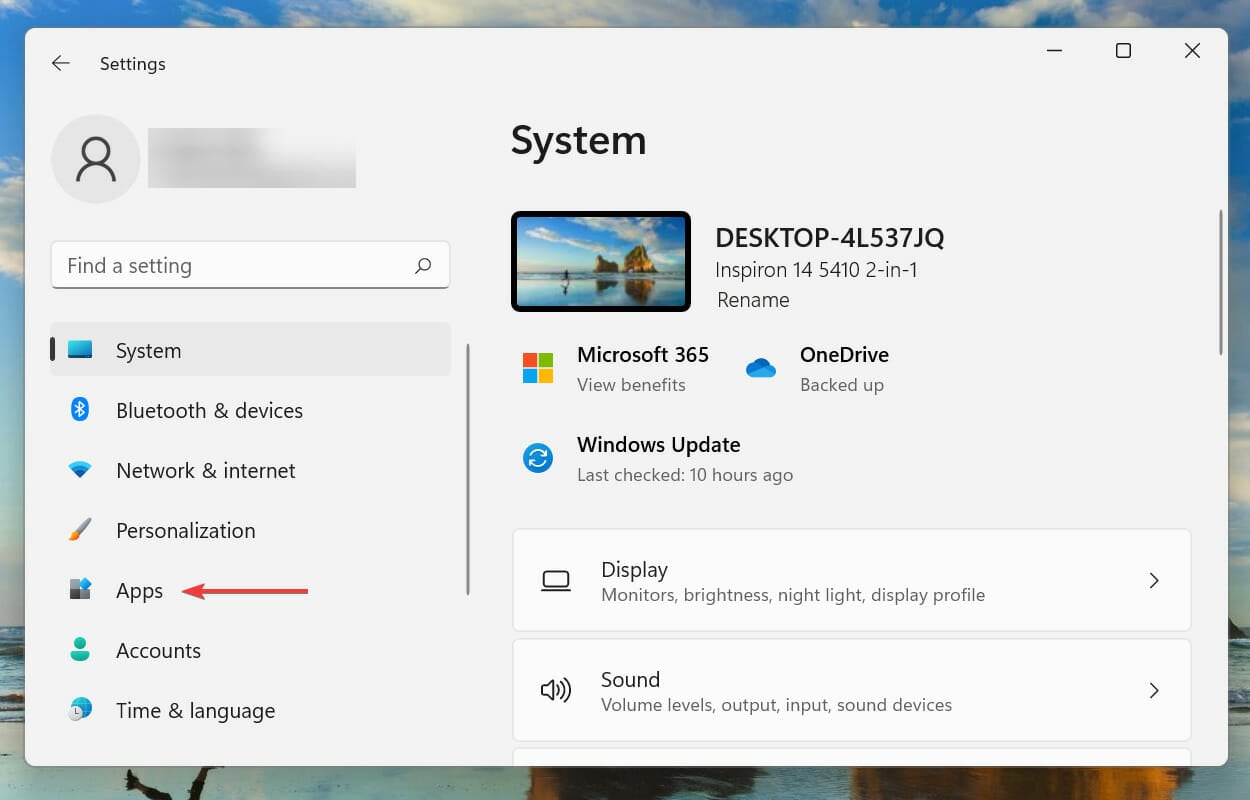Select Personalization in the sidebar

[251, 530]
